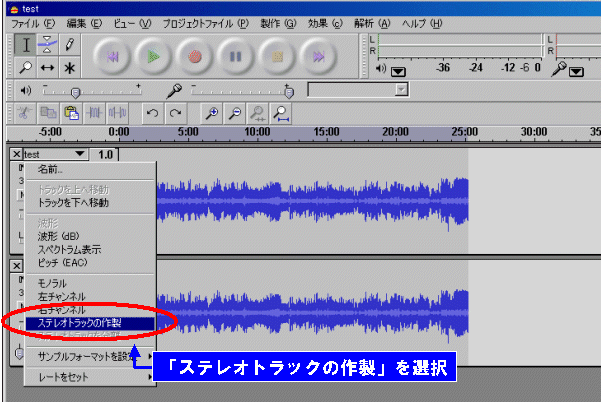Select the Draw pencil tool
This screenshot has height=402, width=601.
tap(69, 45)
